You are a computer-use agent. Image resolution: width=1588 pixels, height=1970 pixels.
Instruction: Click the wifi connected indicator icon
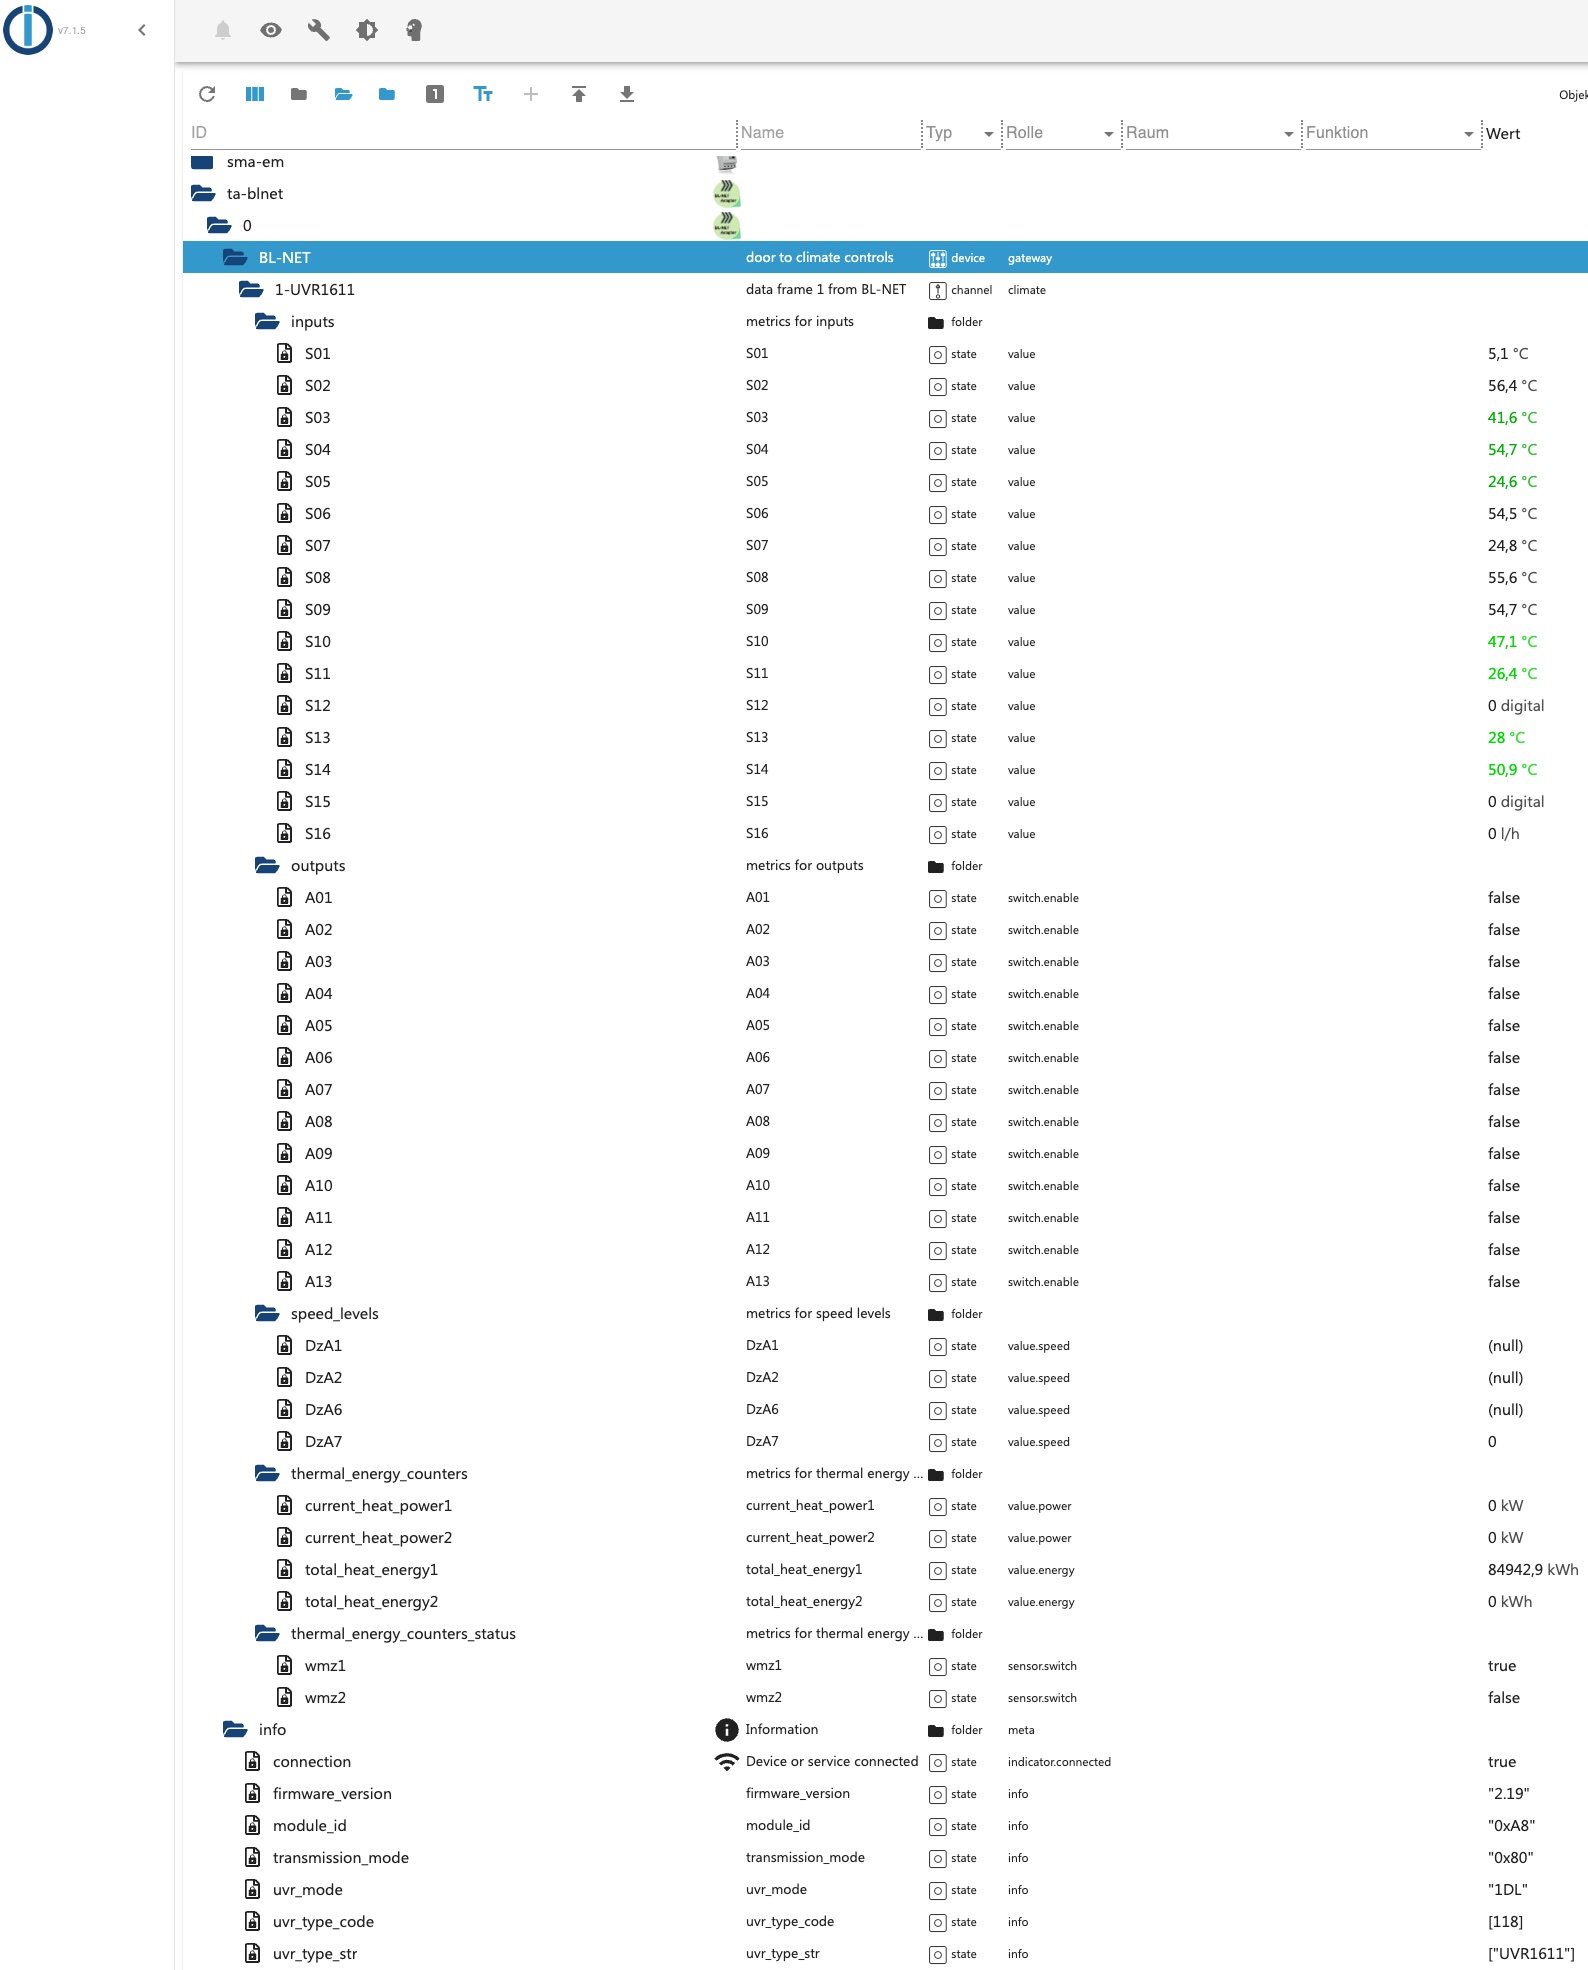click(x=727, y=1762)
